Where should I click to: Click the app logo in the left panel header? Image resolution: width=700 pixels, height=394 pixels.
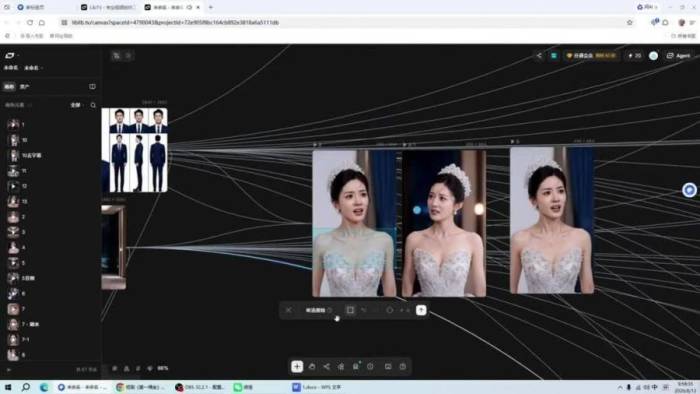point(9,56)
